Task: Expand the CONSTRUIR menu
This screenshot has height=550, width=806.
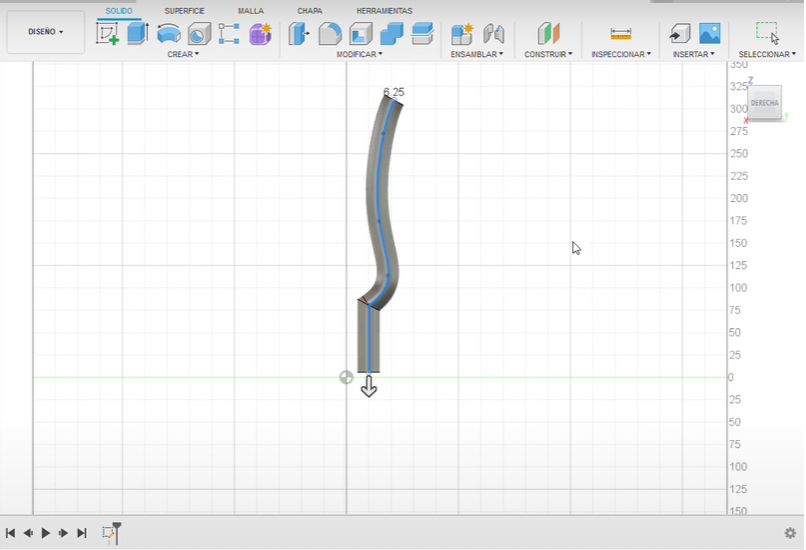Action: [x=548, y=54]
